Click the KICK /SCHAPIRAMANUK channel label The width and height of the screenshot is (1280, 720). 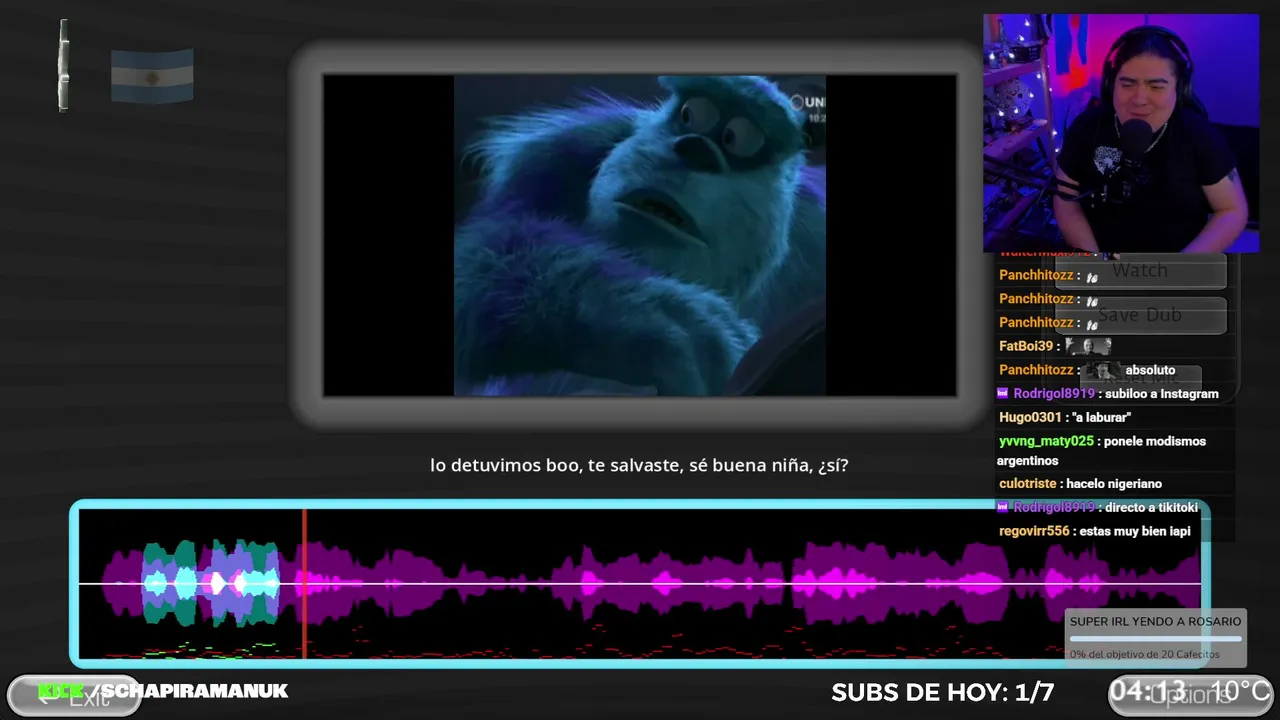(163, 691)
